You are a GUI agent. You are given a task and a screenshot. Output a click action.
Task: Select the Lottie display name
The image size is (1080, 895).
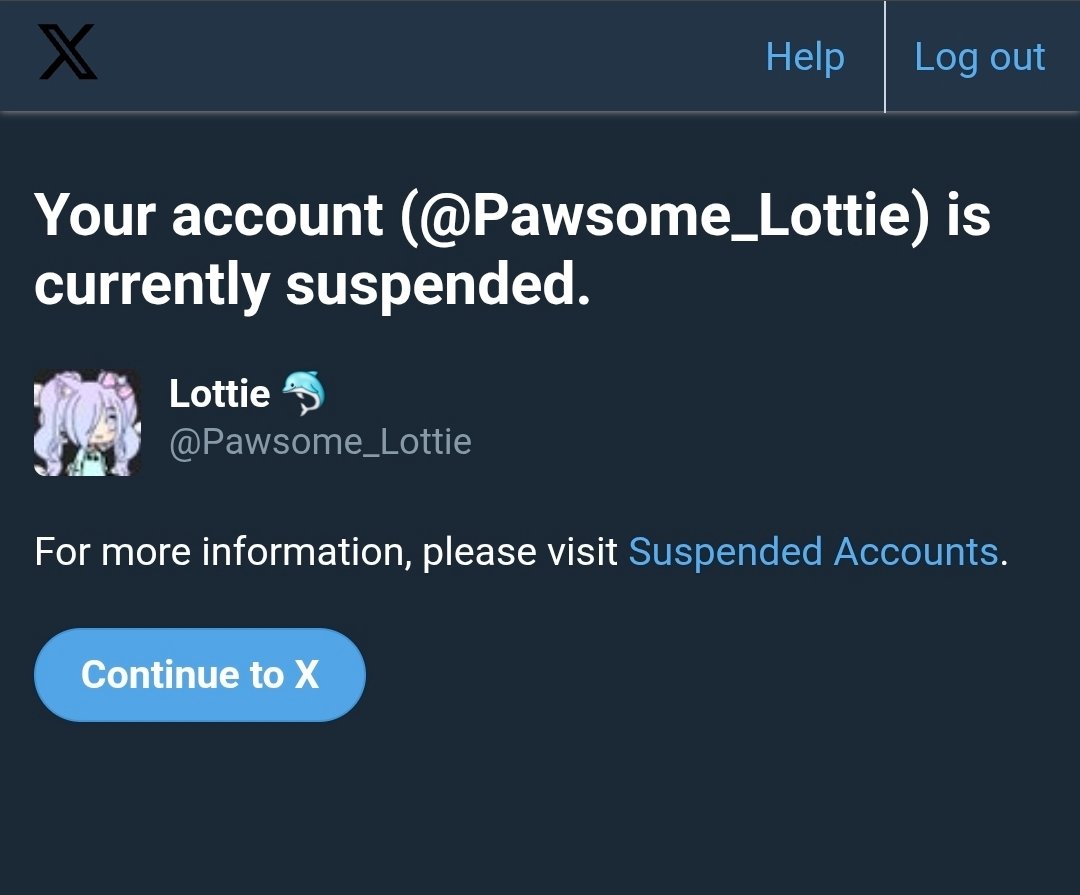[220, 393]
